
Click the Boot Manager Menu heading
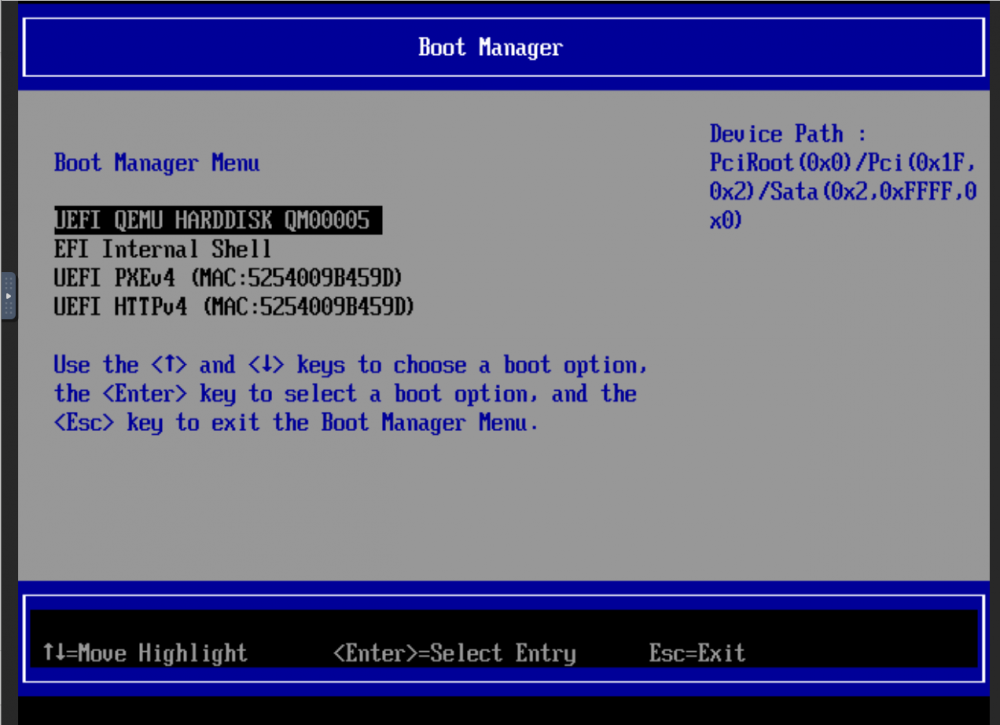click(x=157, y=163)
